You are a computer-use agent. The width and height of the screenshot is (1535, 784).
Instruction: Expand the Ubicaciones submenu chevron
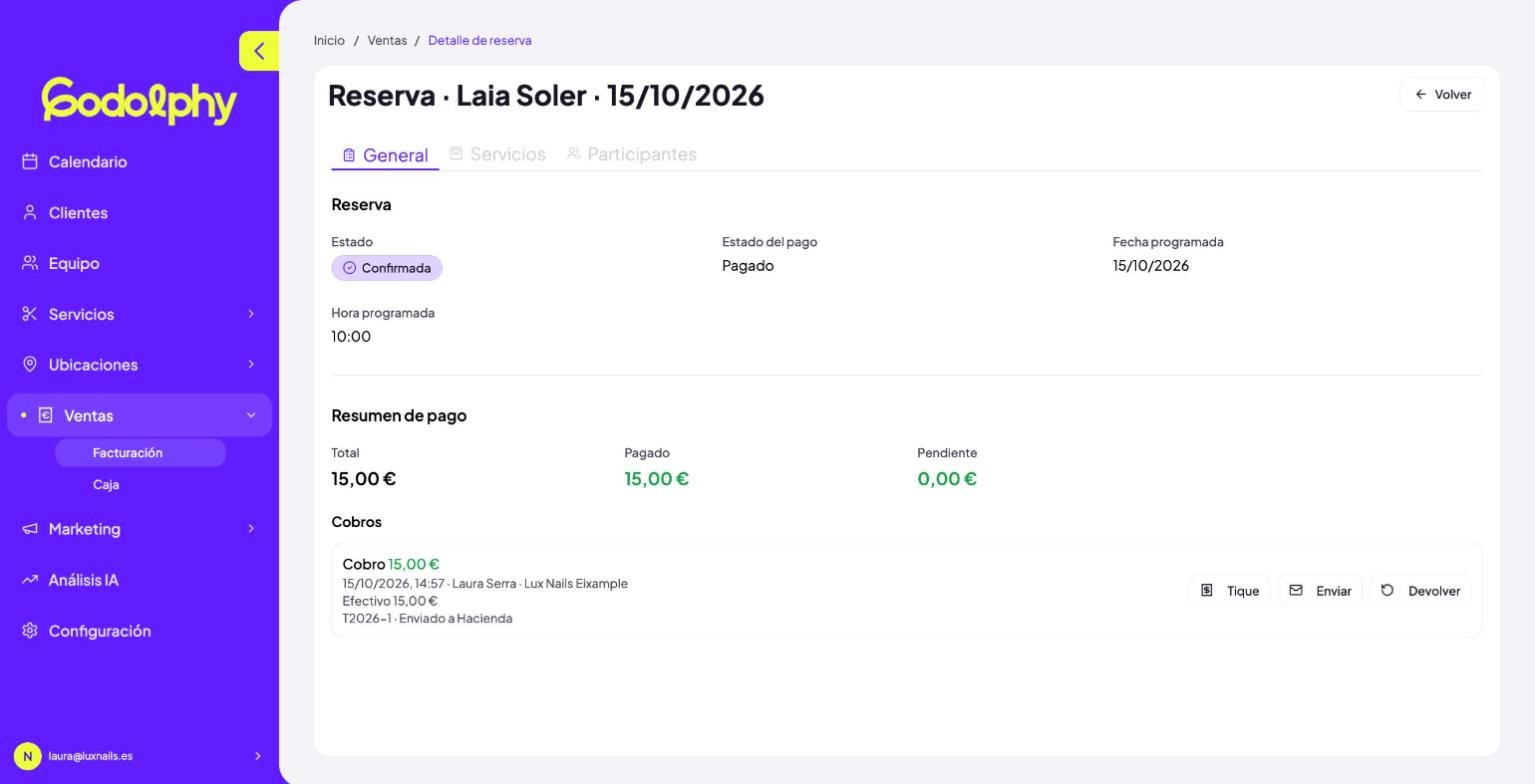click(x=251, y=364)
